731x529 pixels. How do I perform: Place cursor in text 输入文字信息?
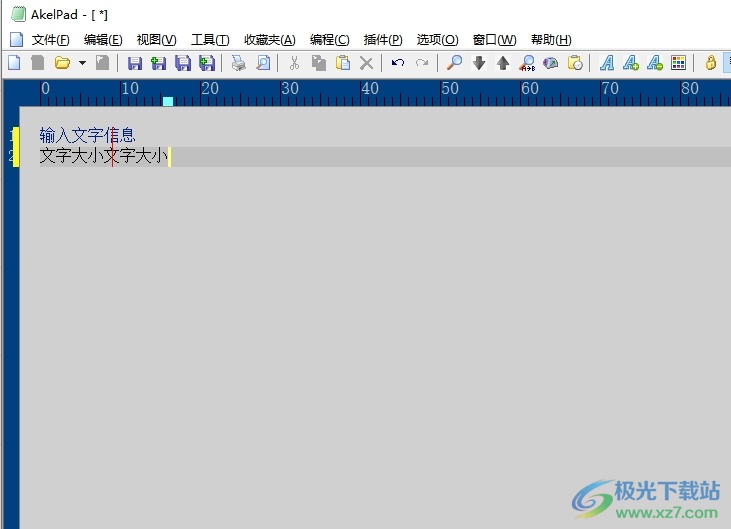click(87, 135)
